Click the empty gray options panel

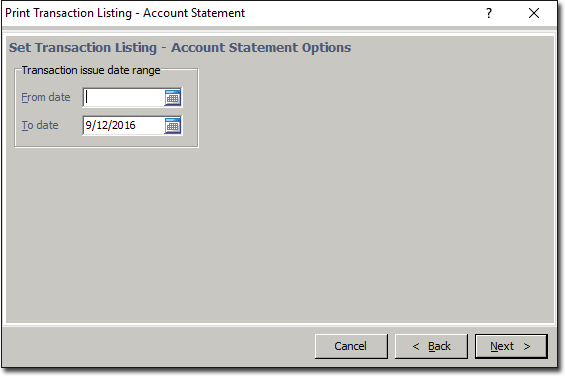(360, 216)
